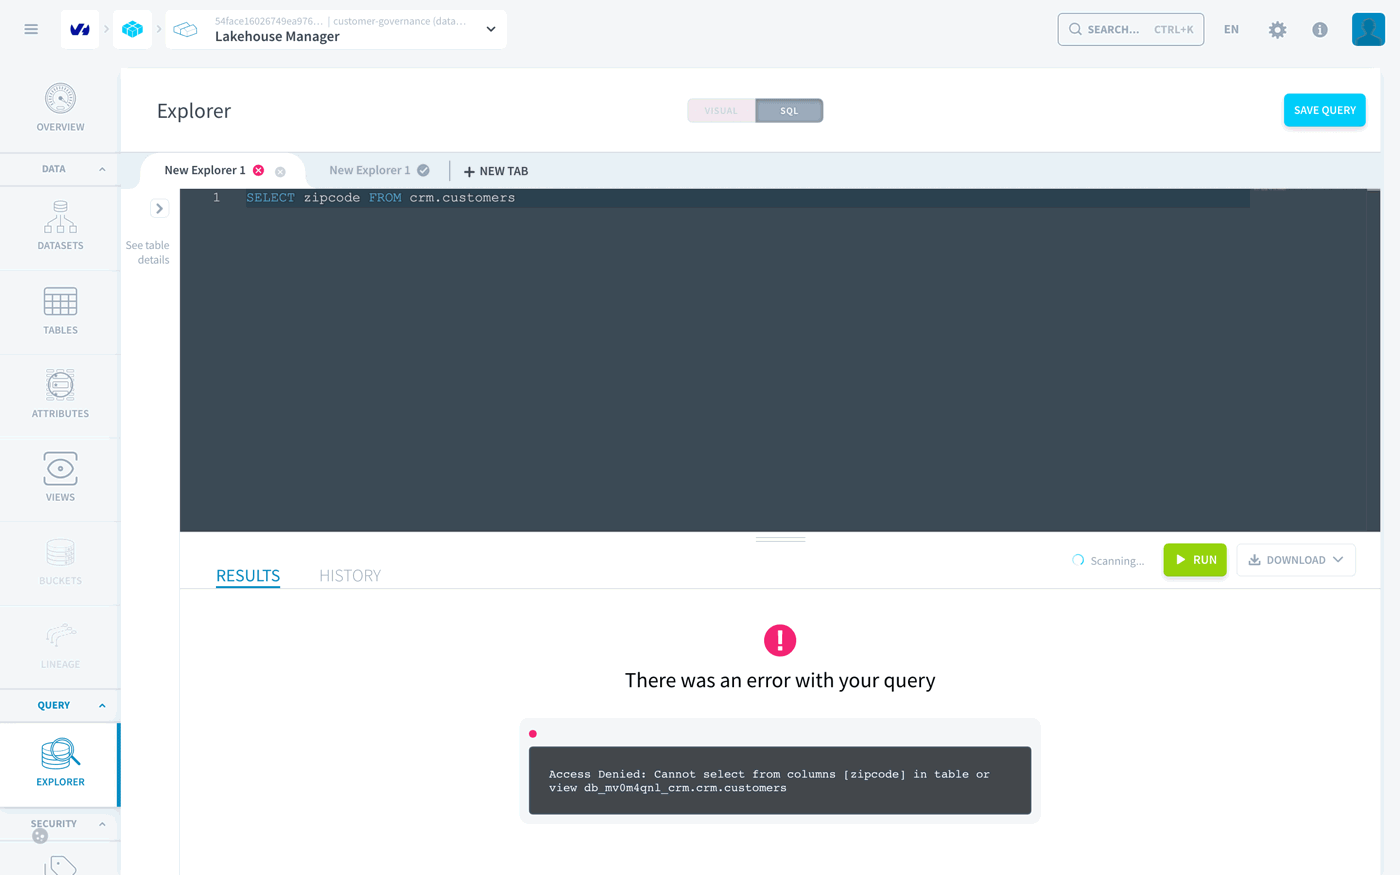Open Lineage in sidebar
This screenshot has height=875, width=1400.
[60, 646]
